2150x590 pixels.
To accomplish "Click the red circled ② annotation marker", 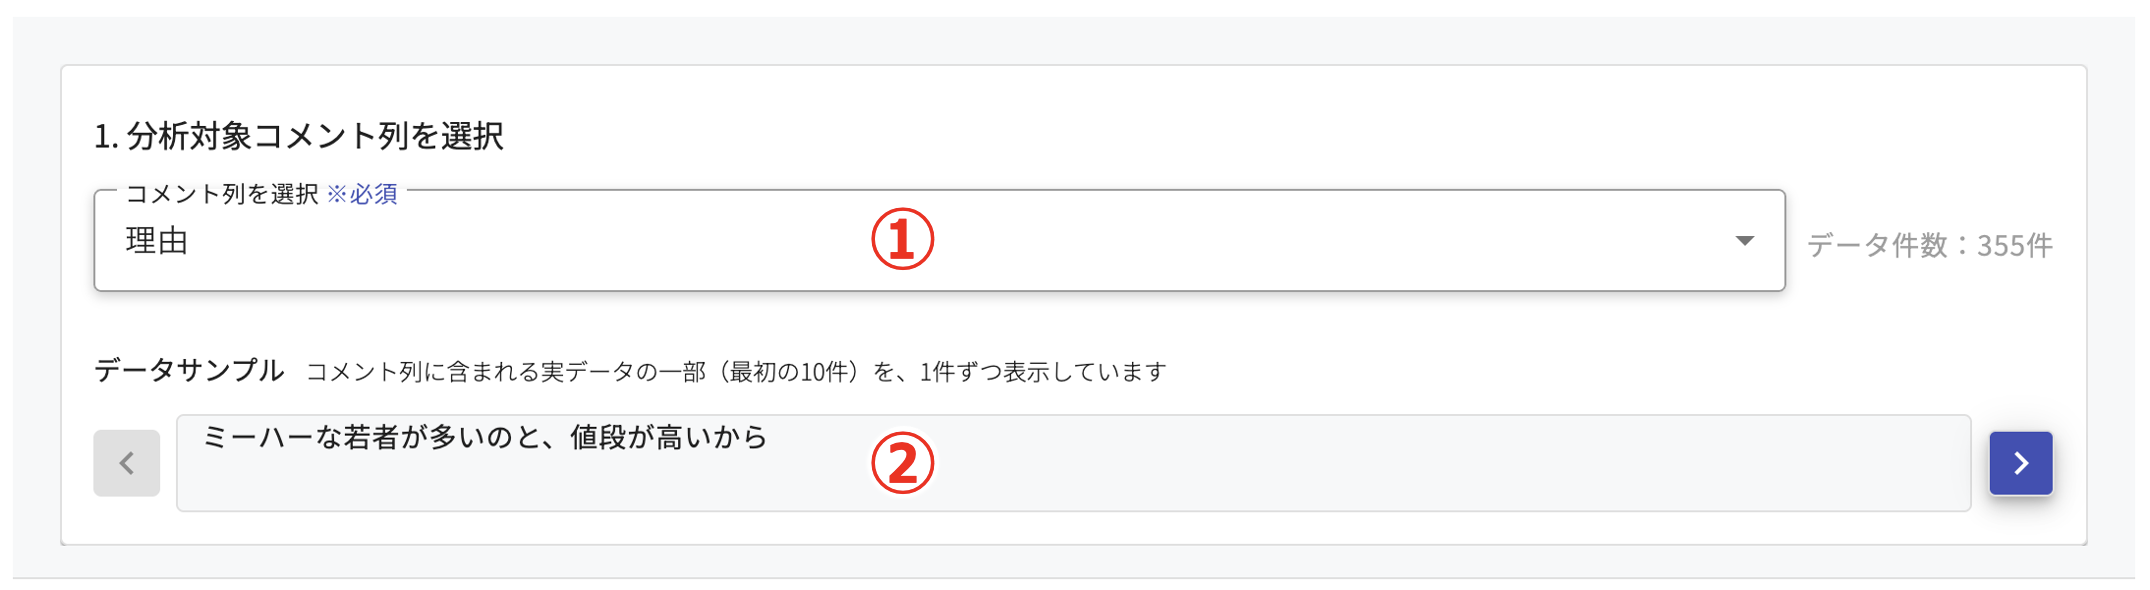I will (x=905, y=463).
